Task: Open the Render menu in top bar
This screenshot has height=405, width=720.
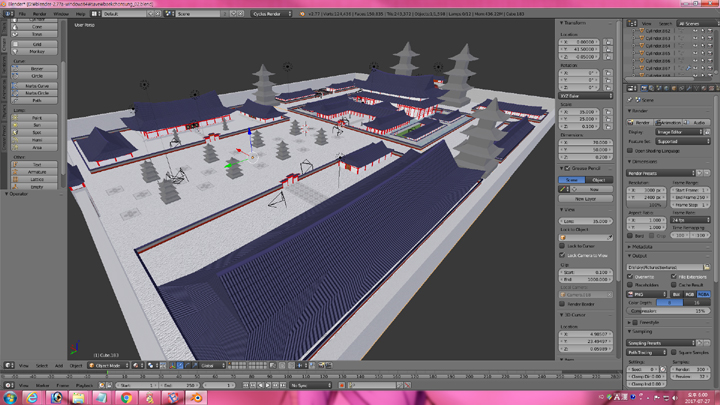Action: point(39,14)
